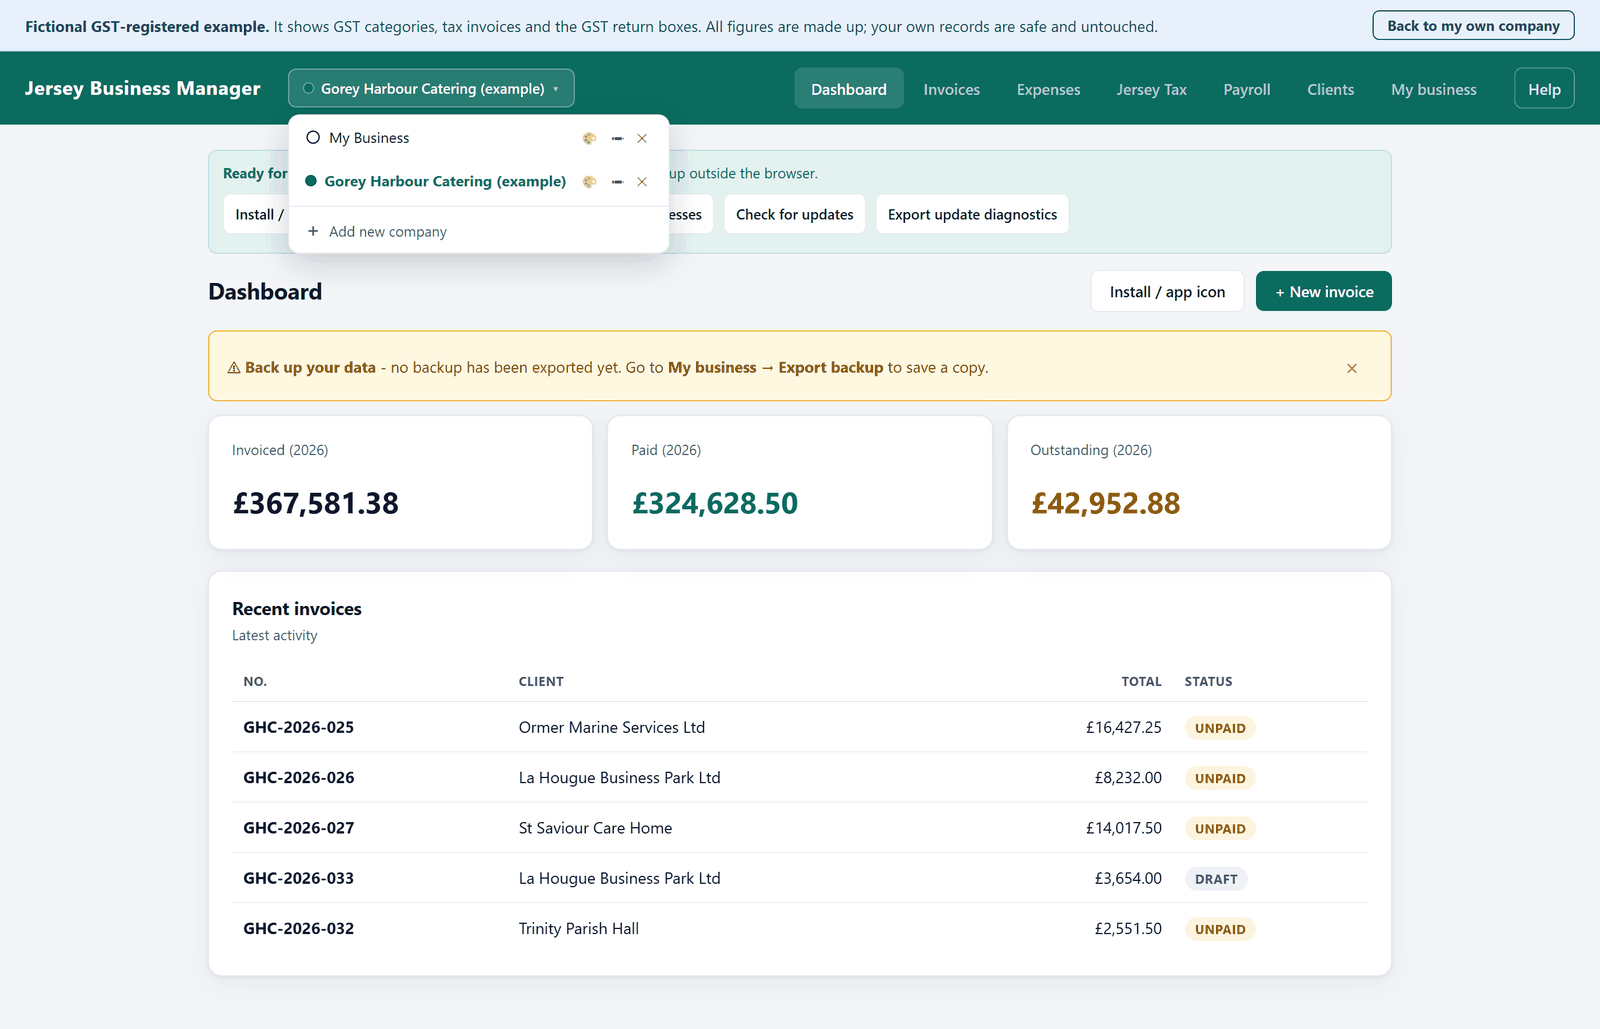Image resolution: width=1600 pixels, height=1029 pixels.
Task: Open invoice GHC-2026-025
Action: point(298,727)
